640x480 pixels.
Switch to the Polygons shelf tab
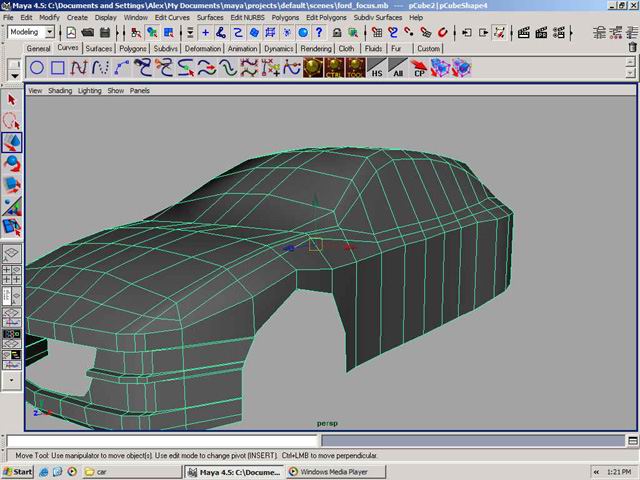click(x=132, y=48)
